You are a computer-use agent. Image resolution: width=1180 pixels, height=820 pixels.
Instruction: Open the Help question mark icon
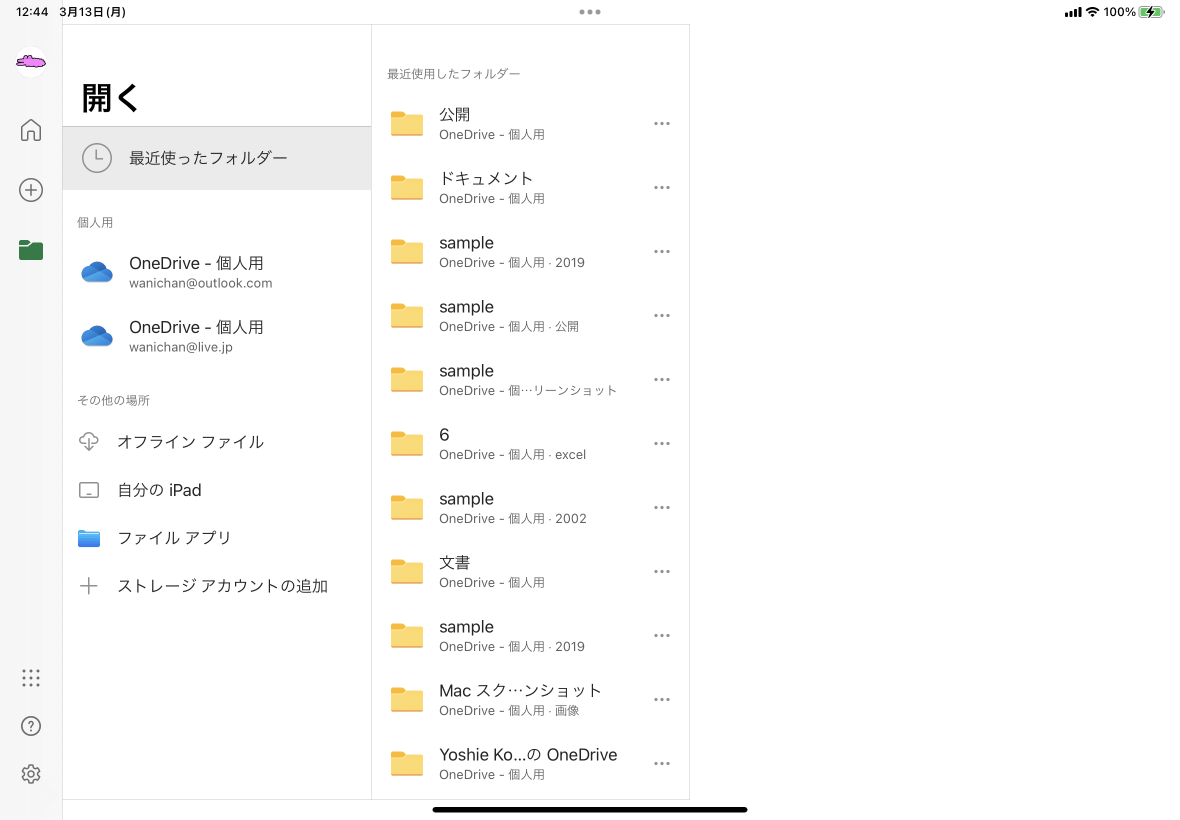31,726
